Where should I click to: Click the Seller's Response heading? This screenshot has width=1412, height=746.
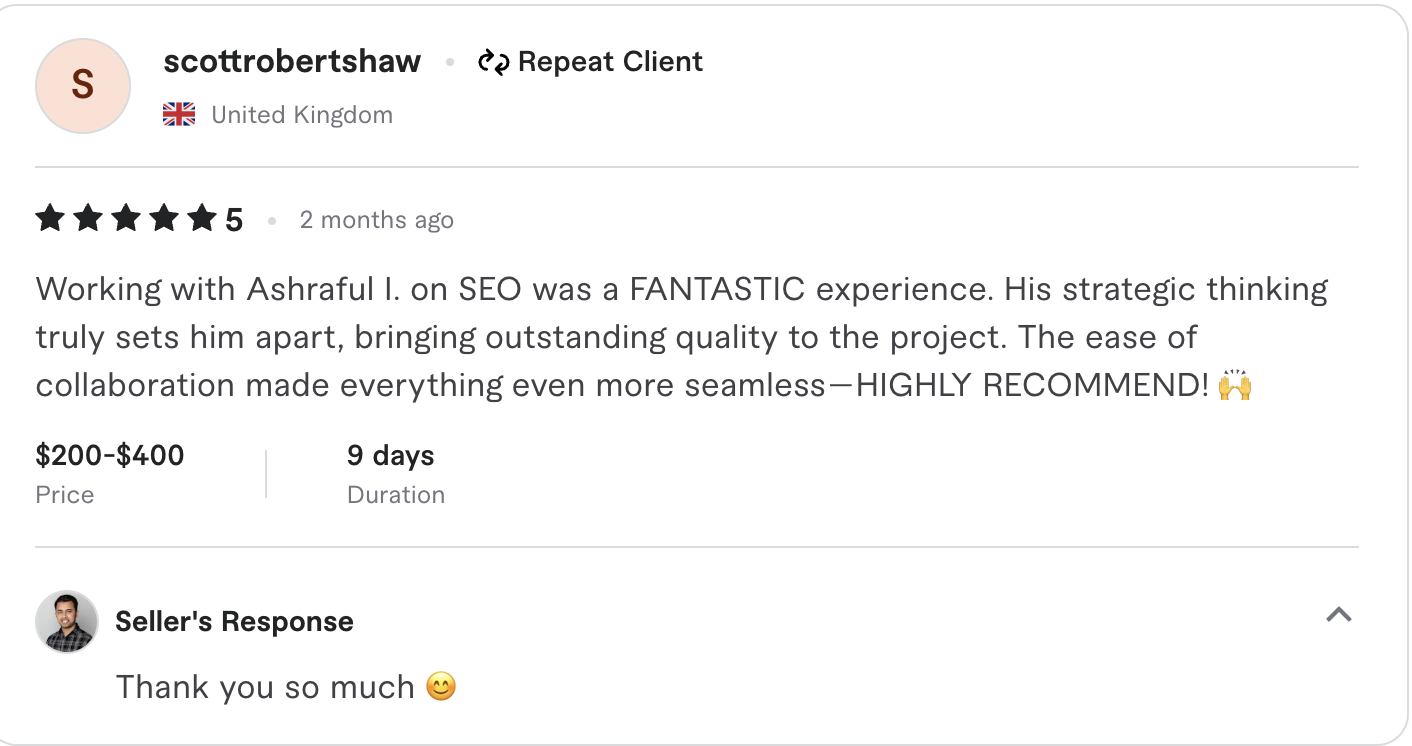click(x=234, y=621)
